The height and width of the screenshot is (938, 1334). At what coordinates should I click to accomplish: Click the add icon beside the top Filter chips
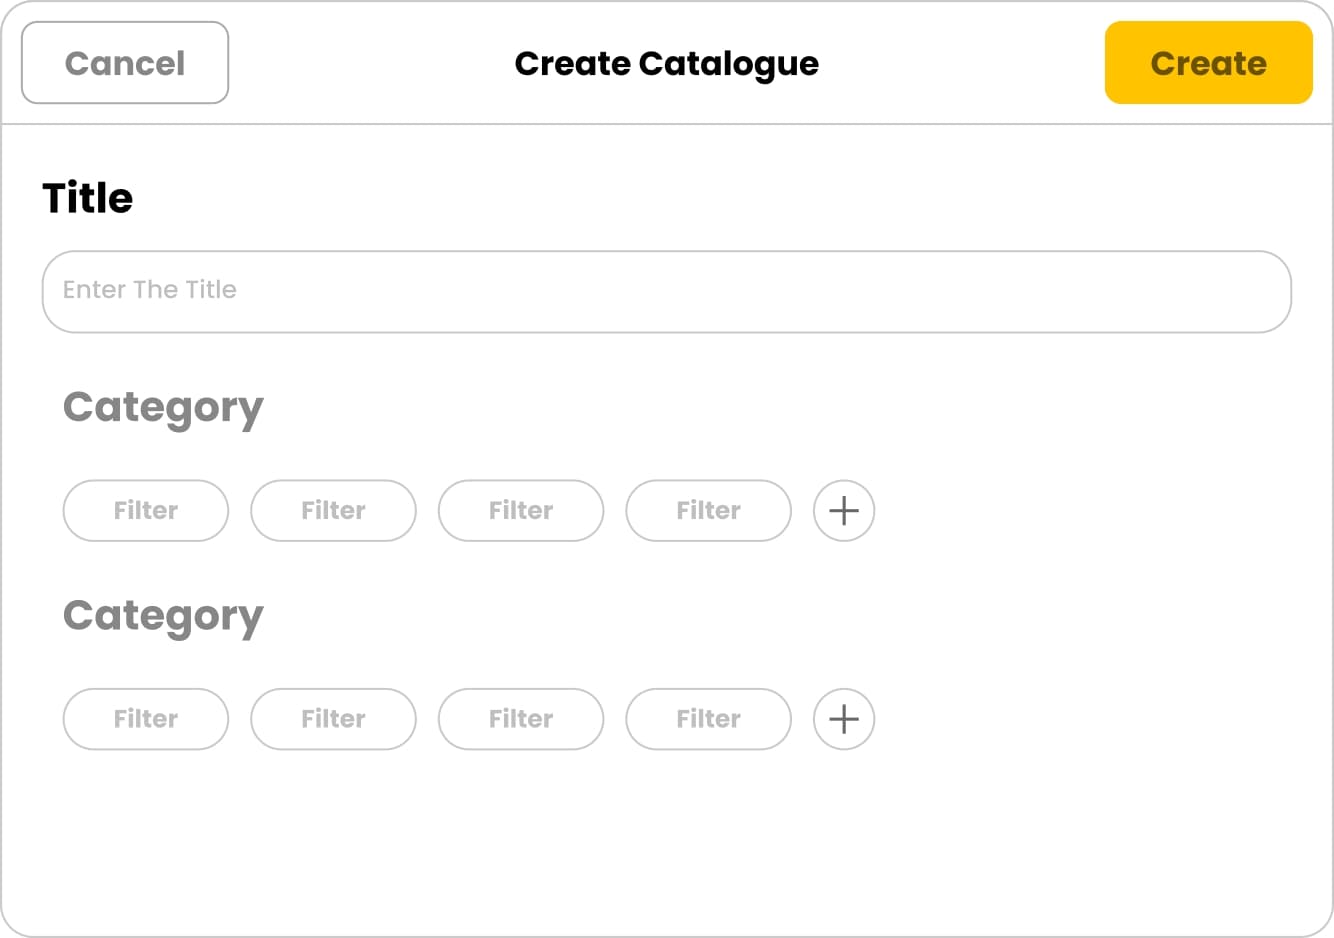tap(843, 511)
